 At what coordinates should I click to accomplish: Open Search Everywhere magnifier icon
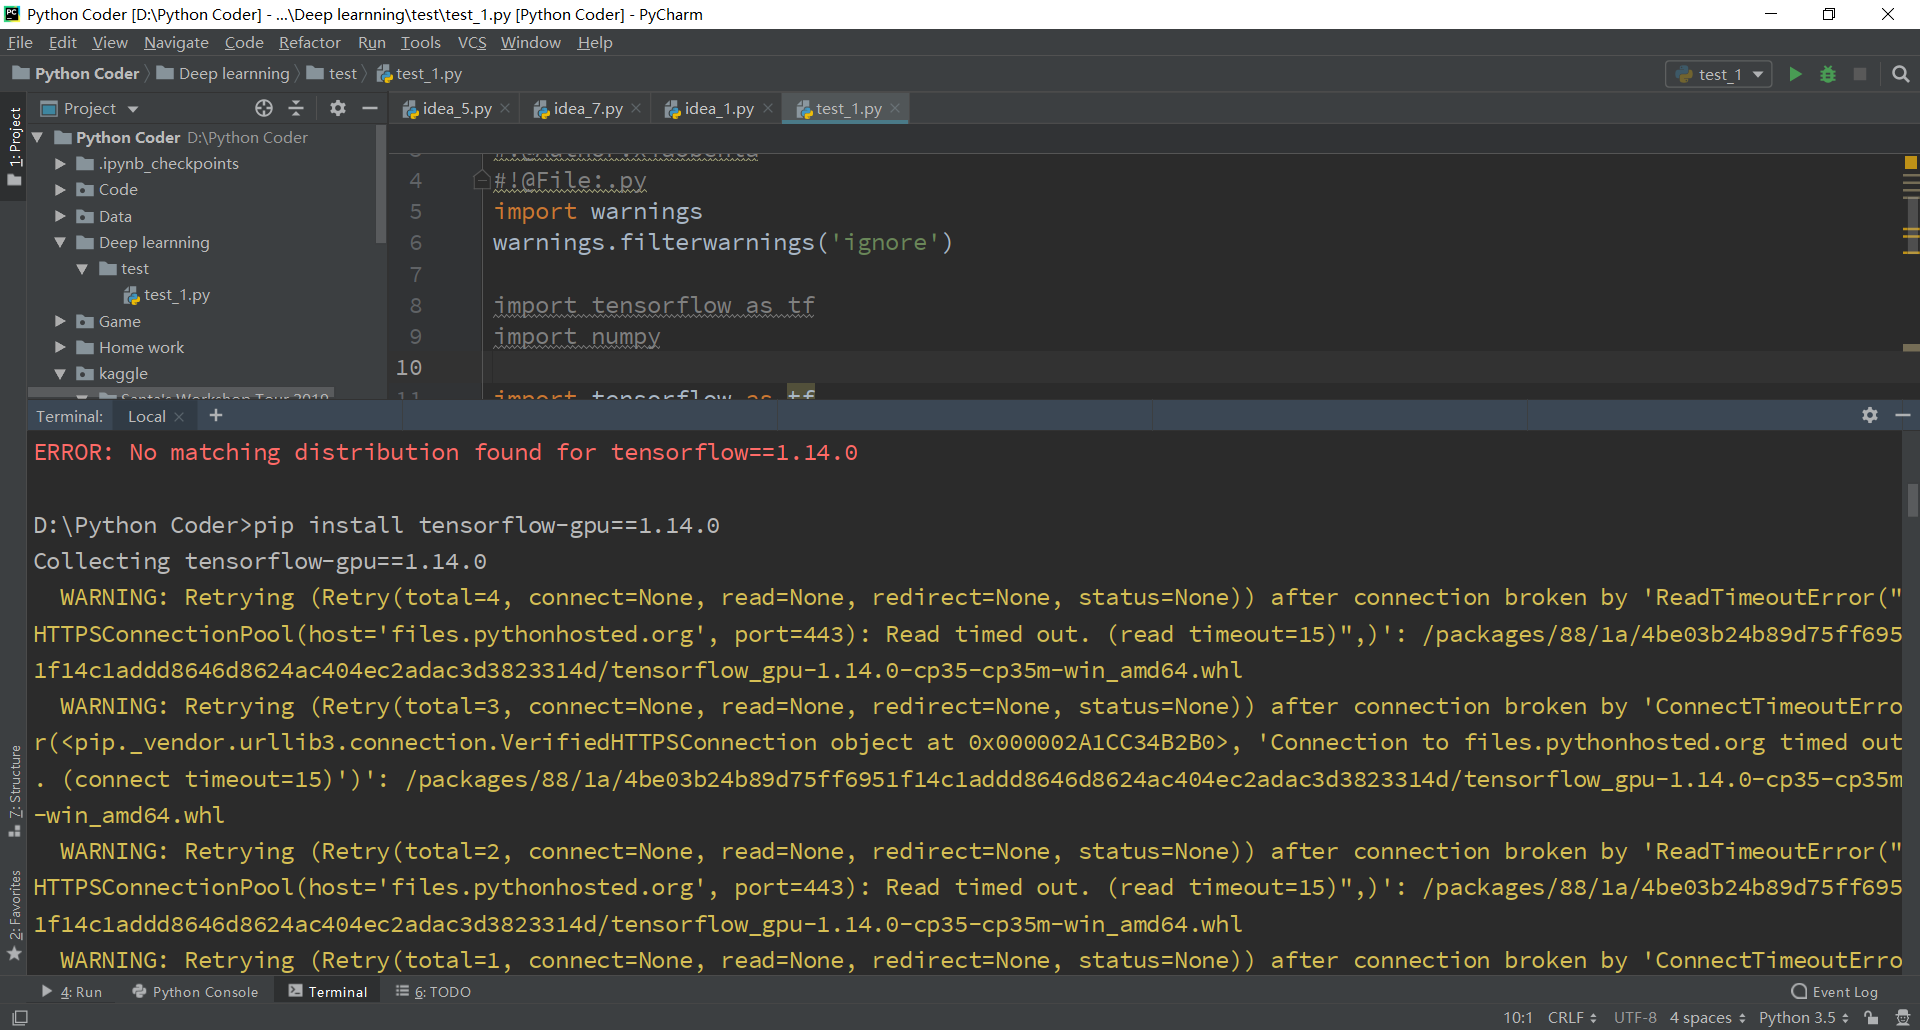pos(1901,74)
